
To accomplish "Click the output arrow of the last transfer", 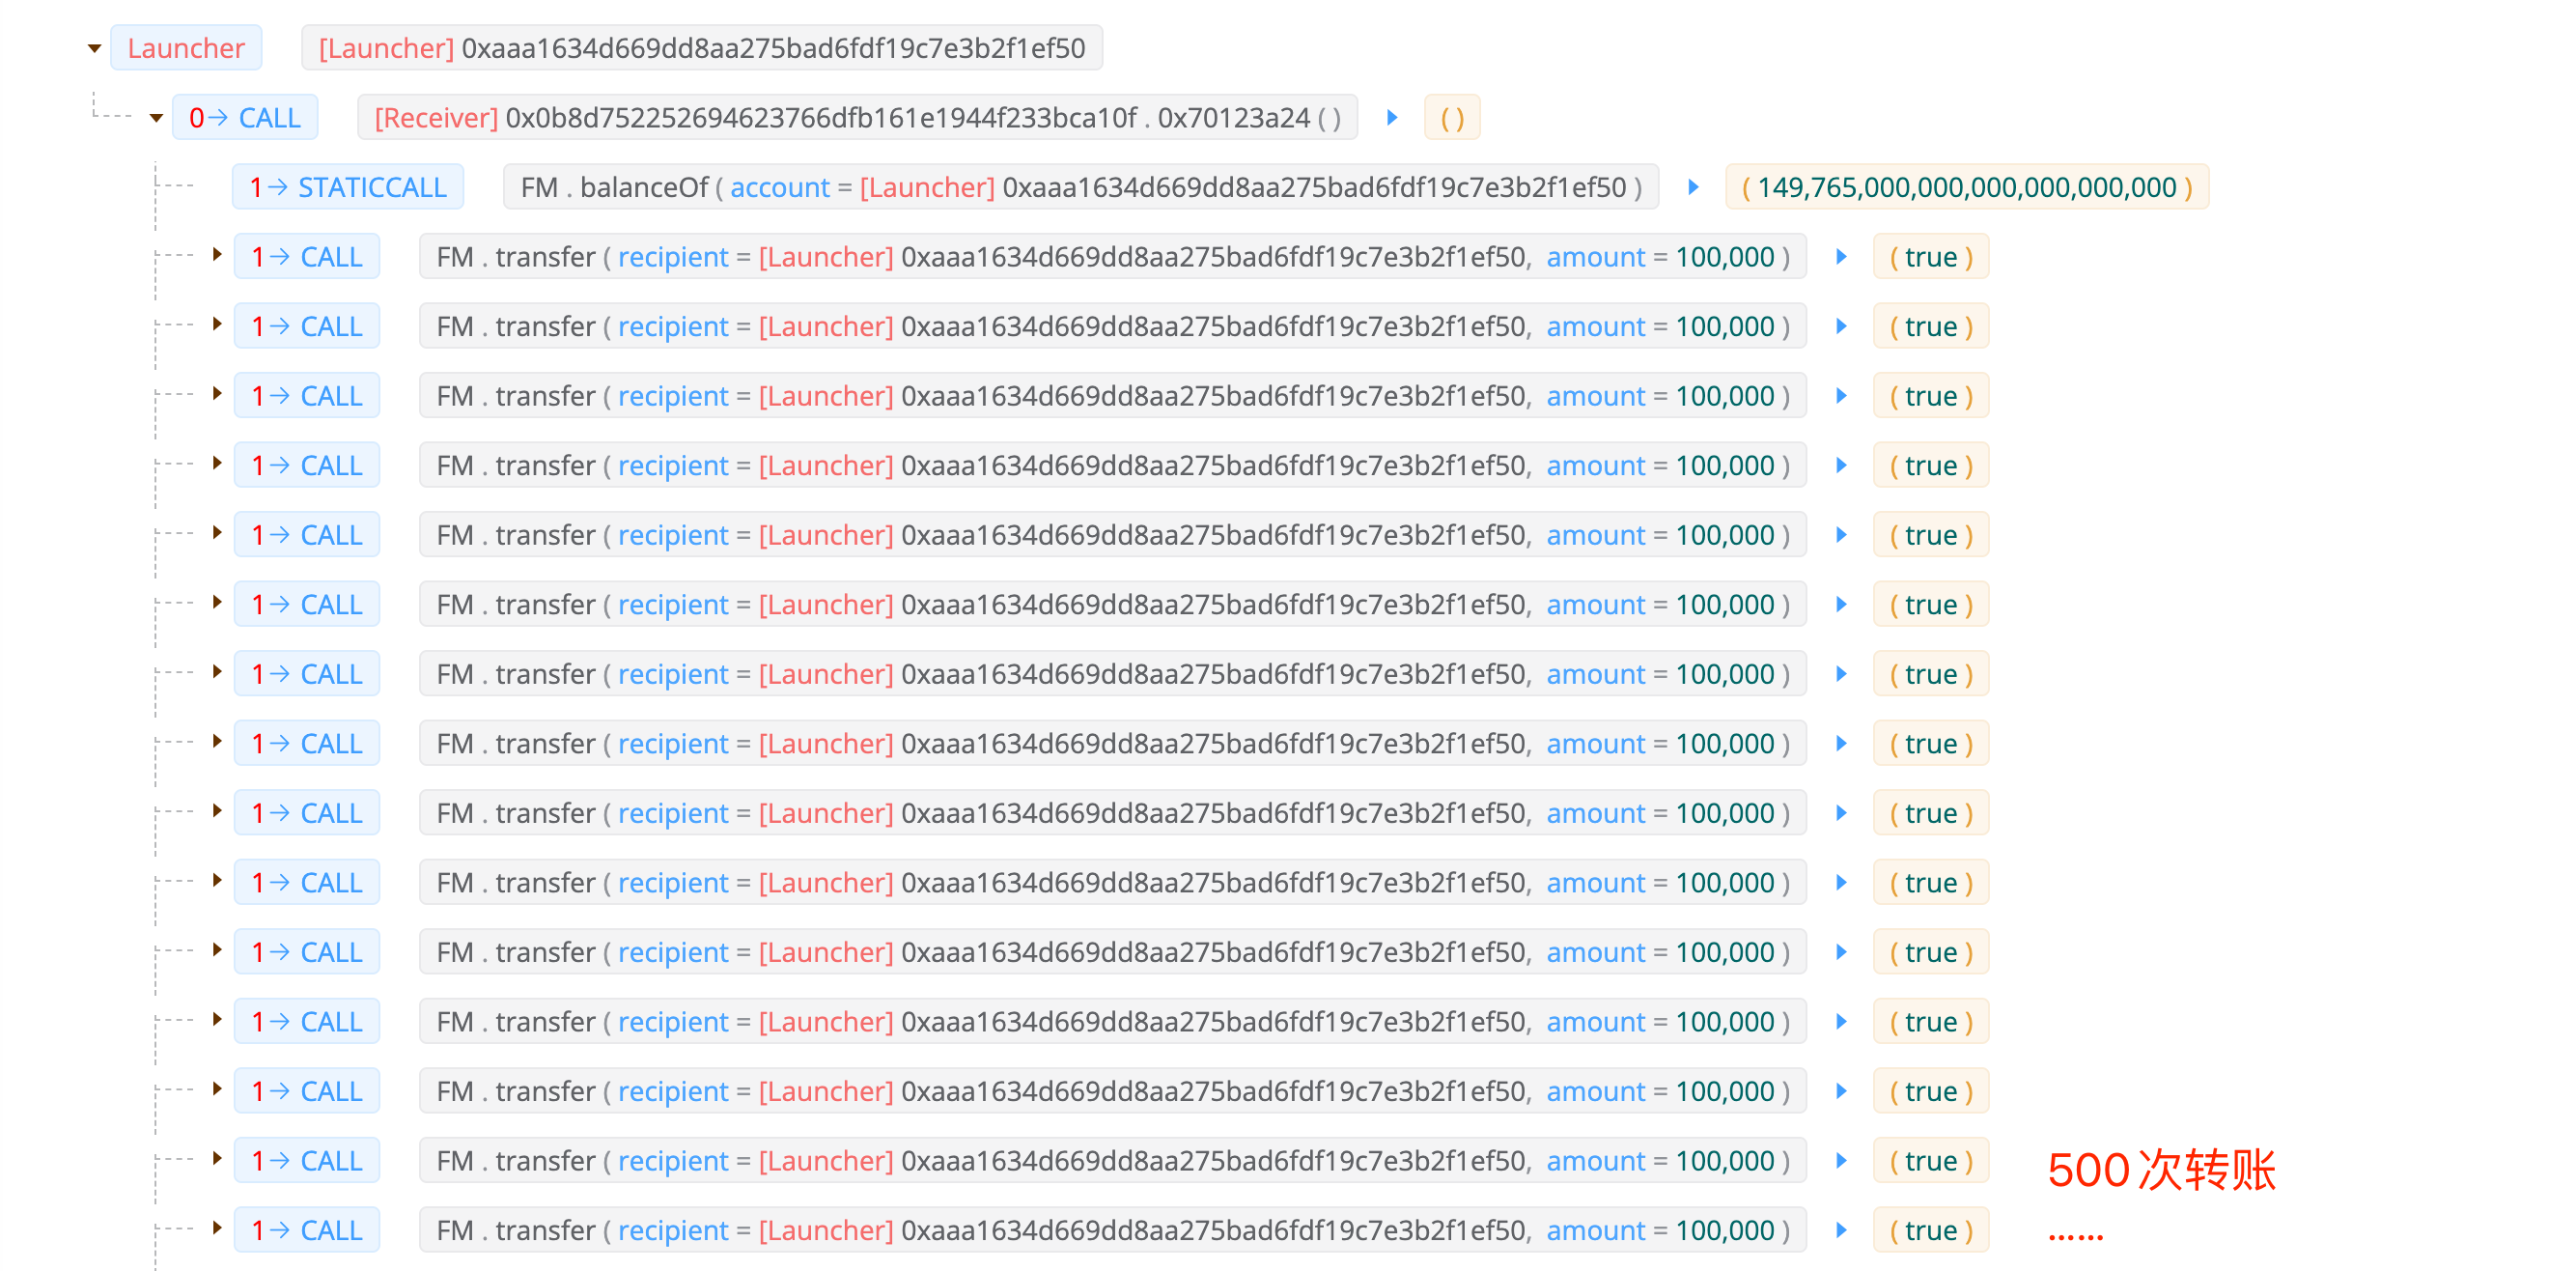I will coord(1841,1230).
